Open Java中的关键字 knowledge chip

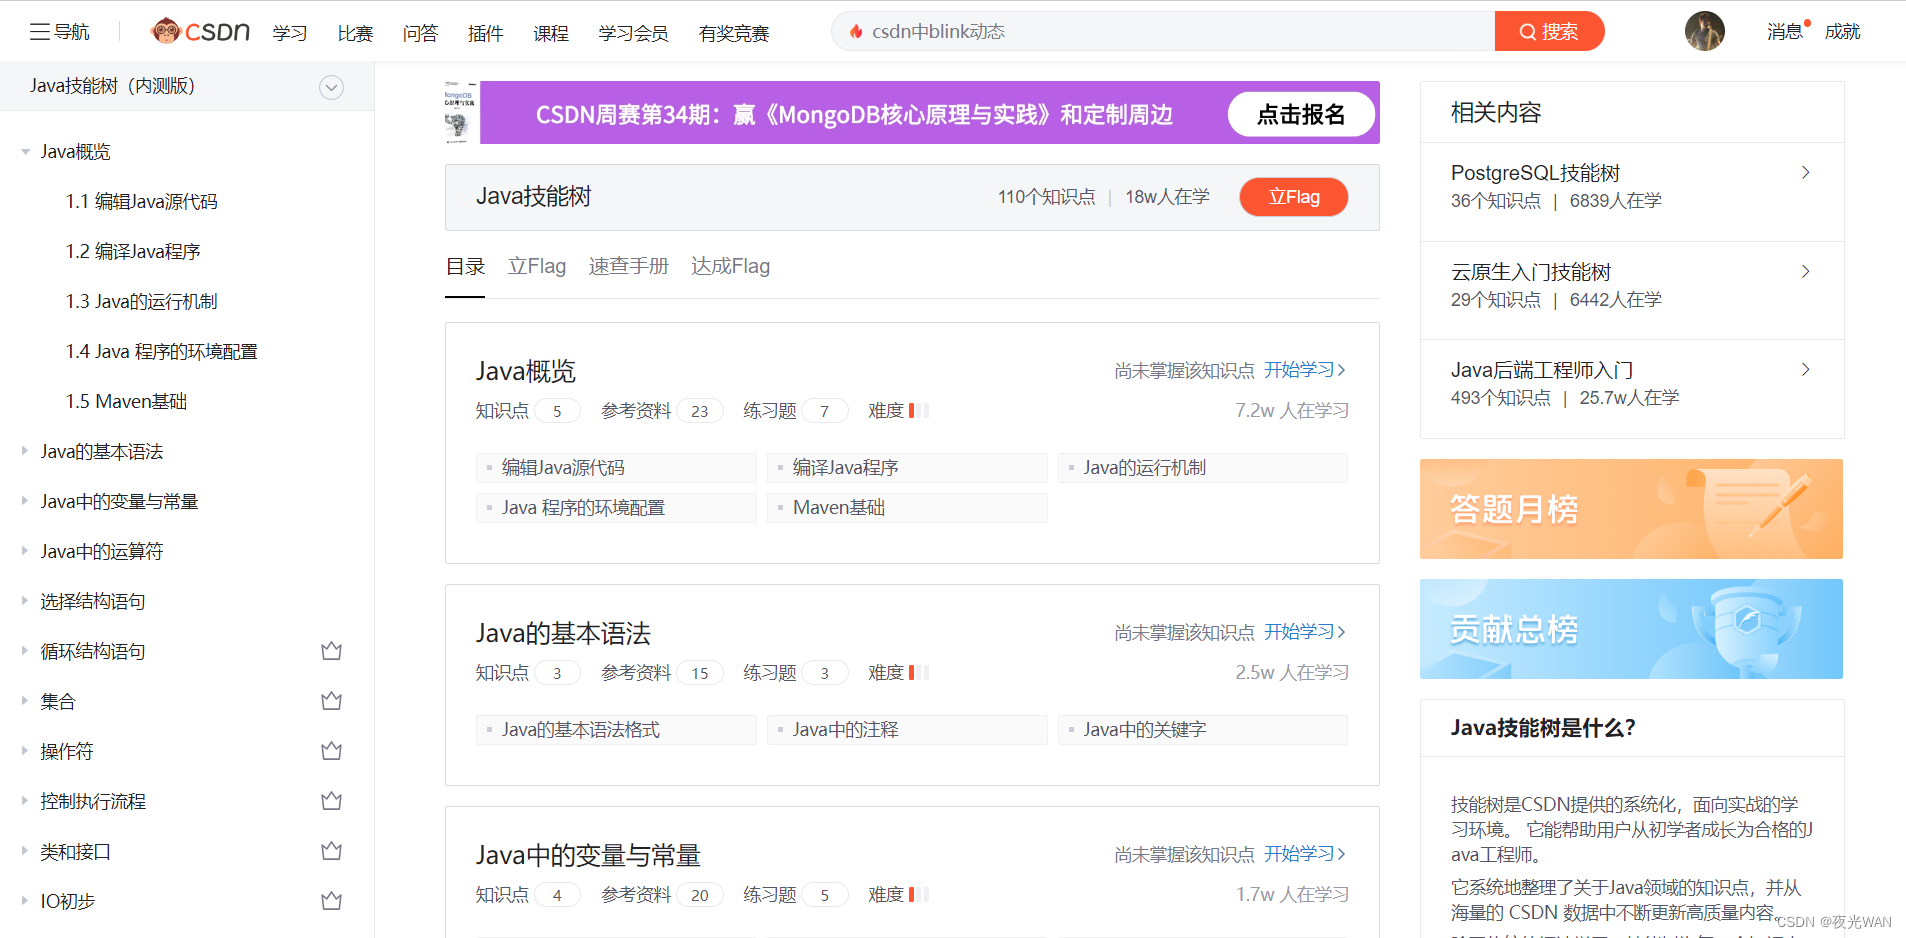(1203, 730)
